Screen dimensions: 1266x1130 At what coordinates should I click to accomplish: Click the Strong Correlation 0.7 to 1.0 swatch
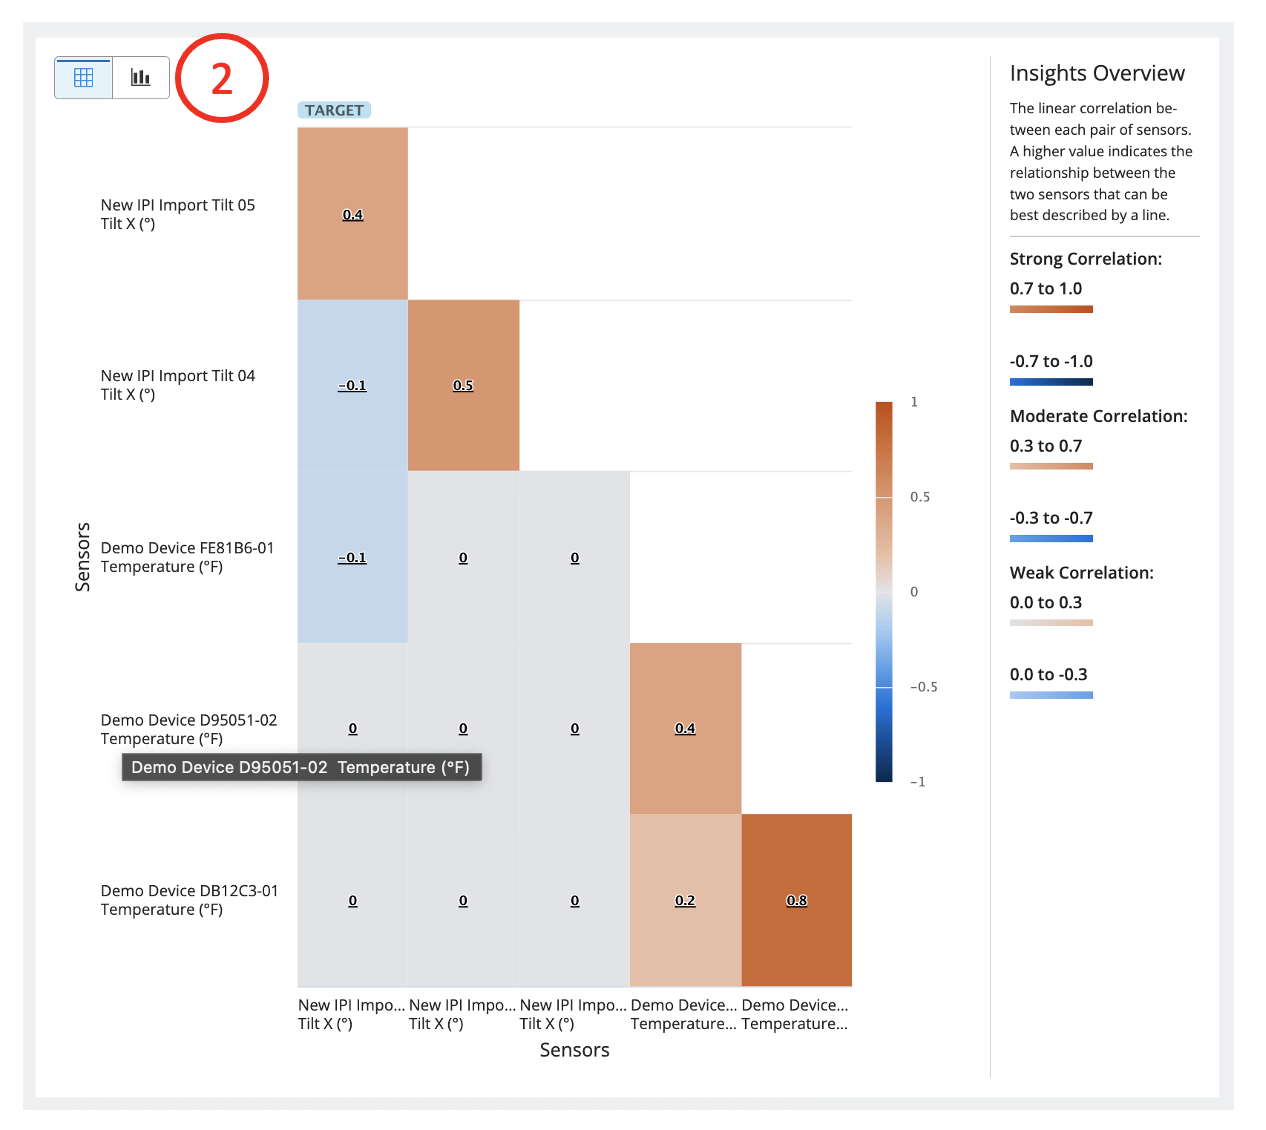click(1051, 309)
